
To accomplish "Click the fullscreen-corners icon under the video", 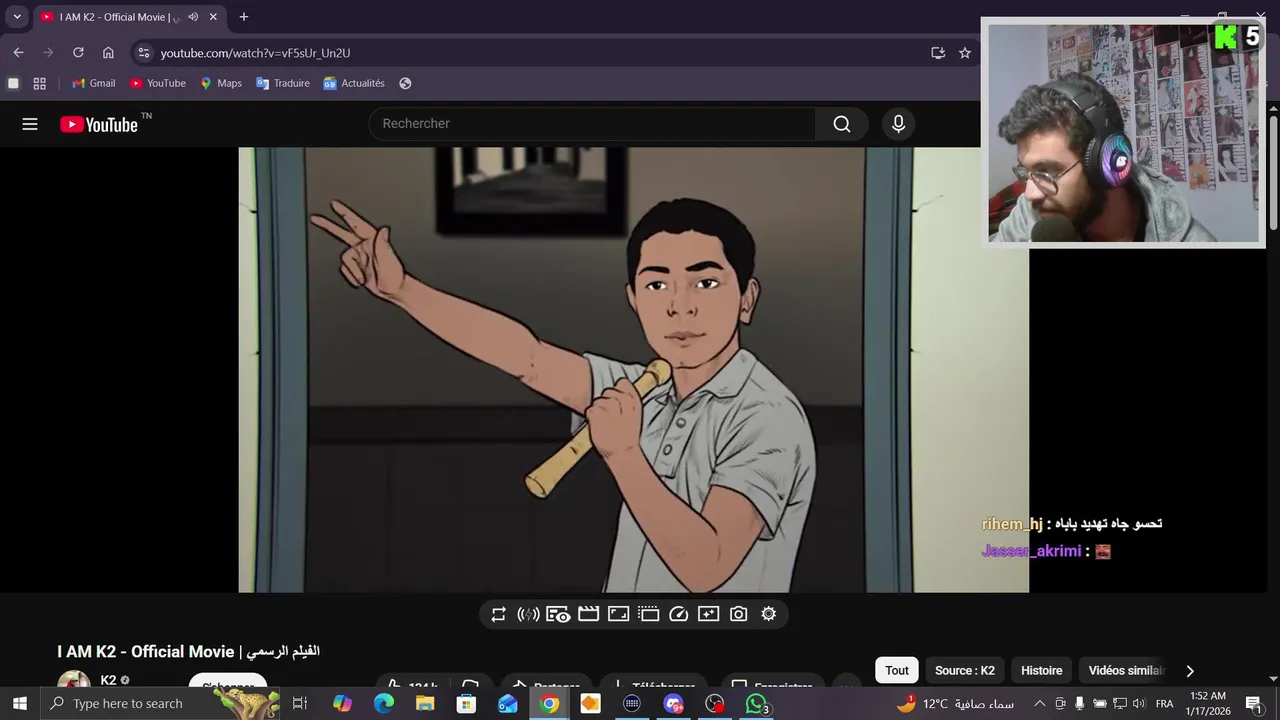I will [x=618, y=614].
